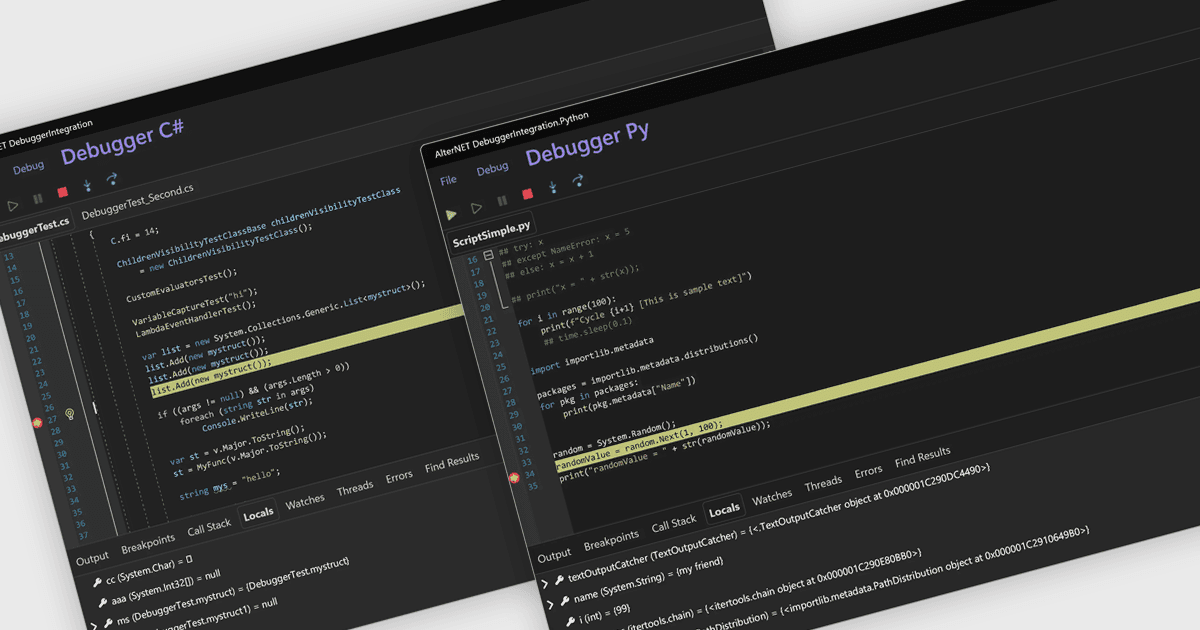Image resolution: width=1200 pixels, height=630 pixels.
Task: Open the Debug menu in Python window
Action: click(x=492, y=169)
